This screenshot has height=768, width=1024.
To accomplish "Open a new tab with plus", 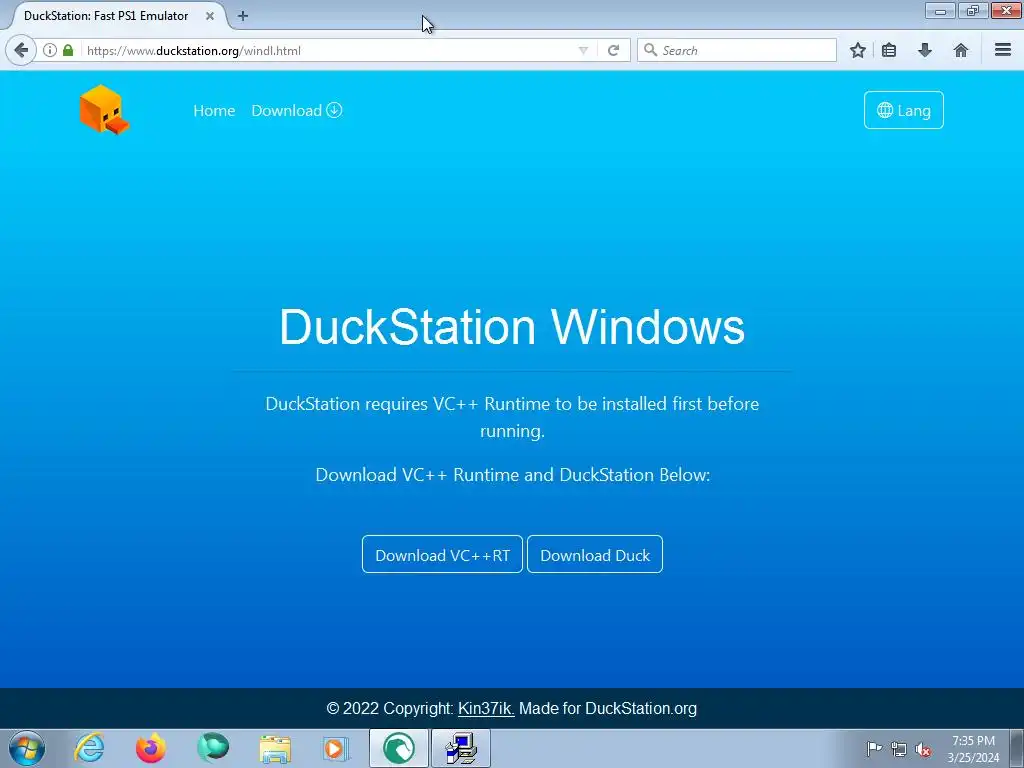I will click(x=243, y=16).
